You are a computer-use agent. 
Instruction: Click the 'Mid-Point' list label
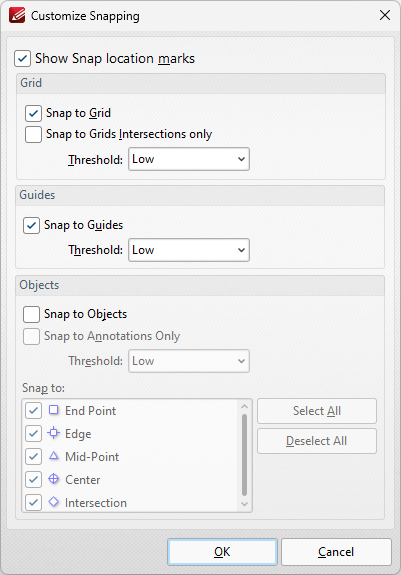[x=92, y=457]
